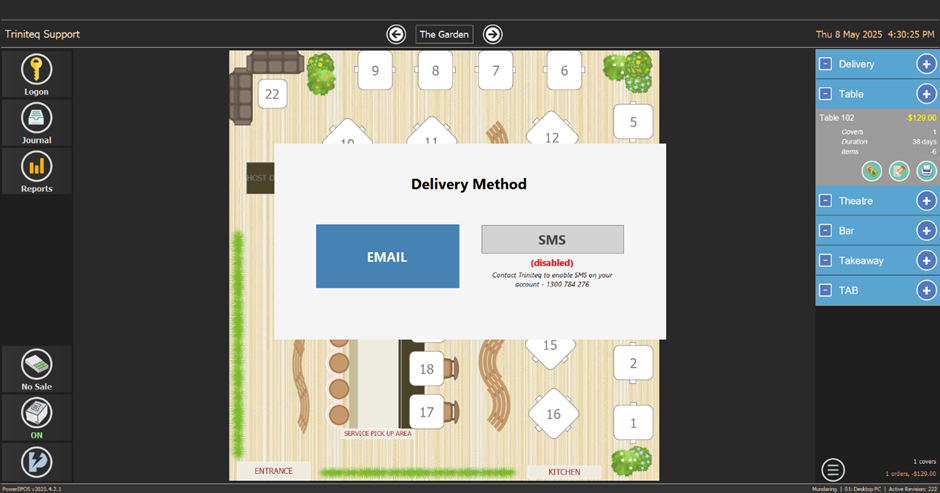Choose EMAIL as the delivery method
The width and height of the screenshot is (940, 493).
pos(387,256)
